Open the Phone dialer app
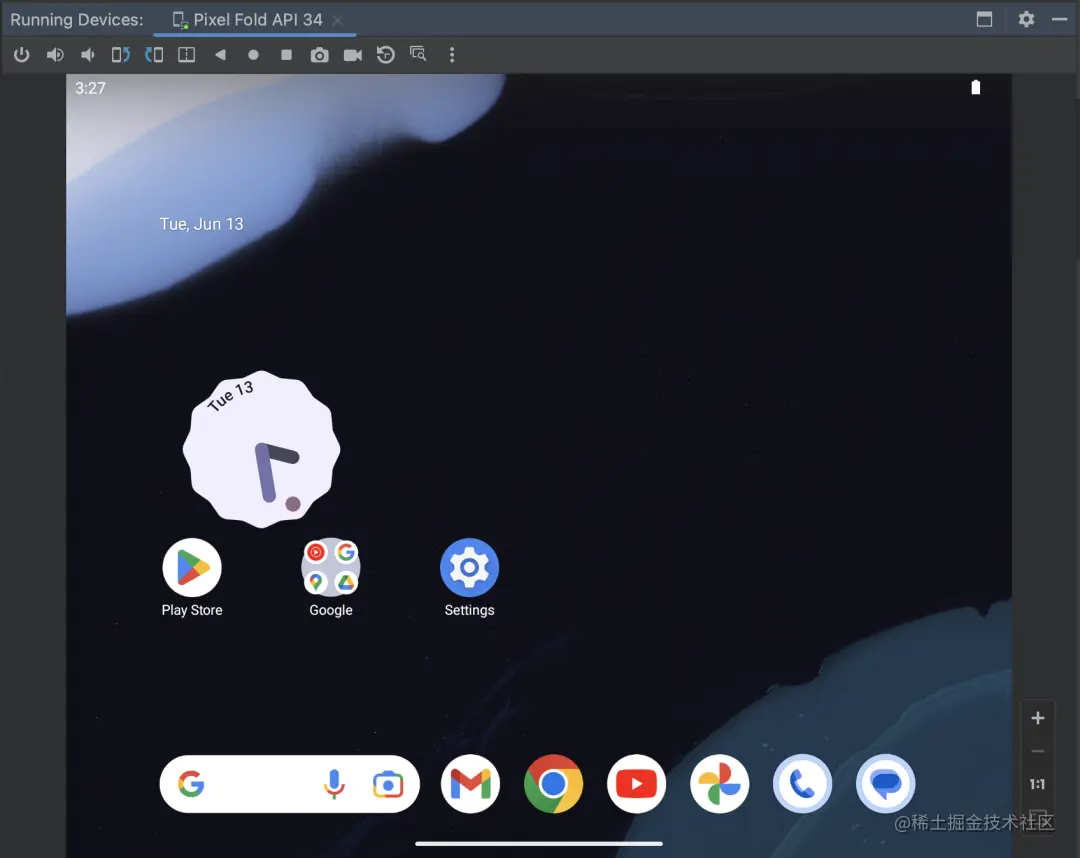 click(802, 784)
